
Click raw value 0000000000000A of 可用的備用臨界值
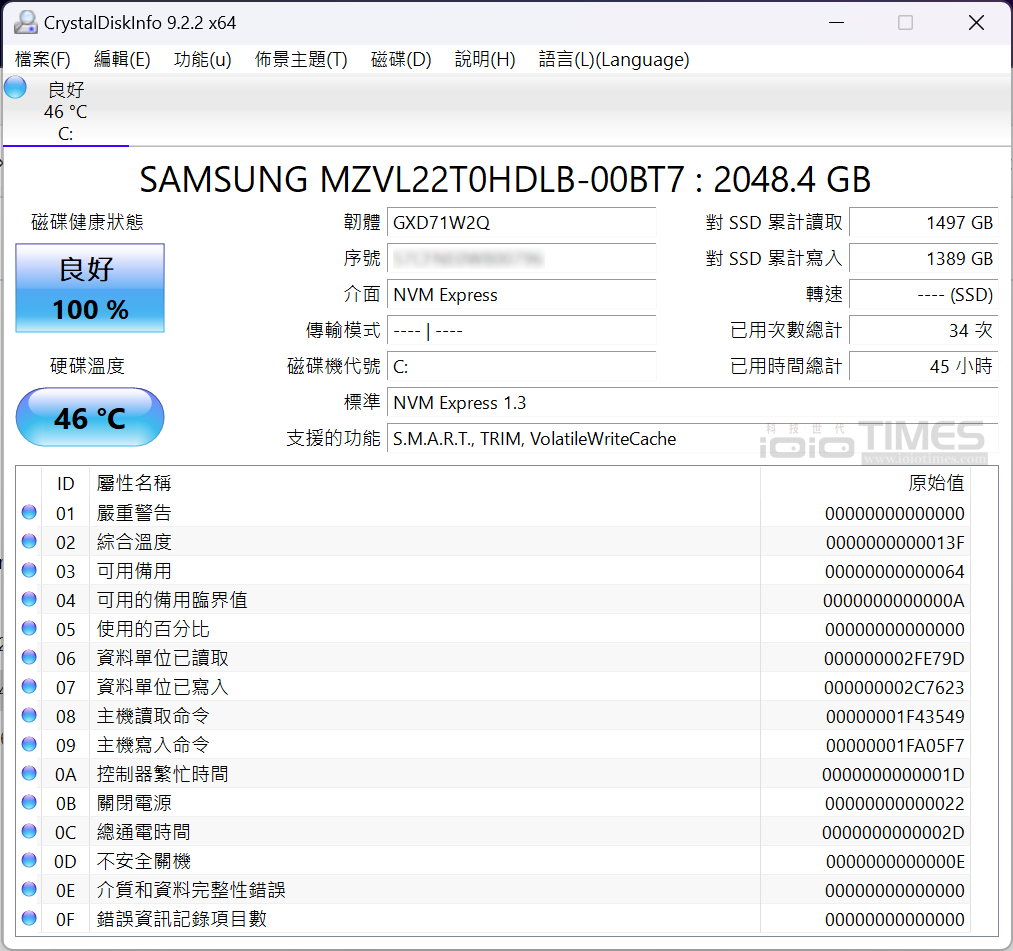[893, 601]
